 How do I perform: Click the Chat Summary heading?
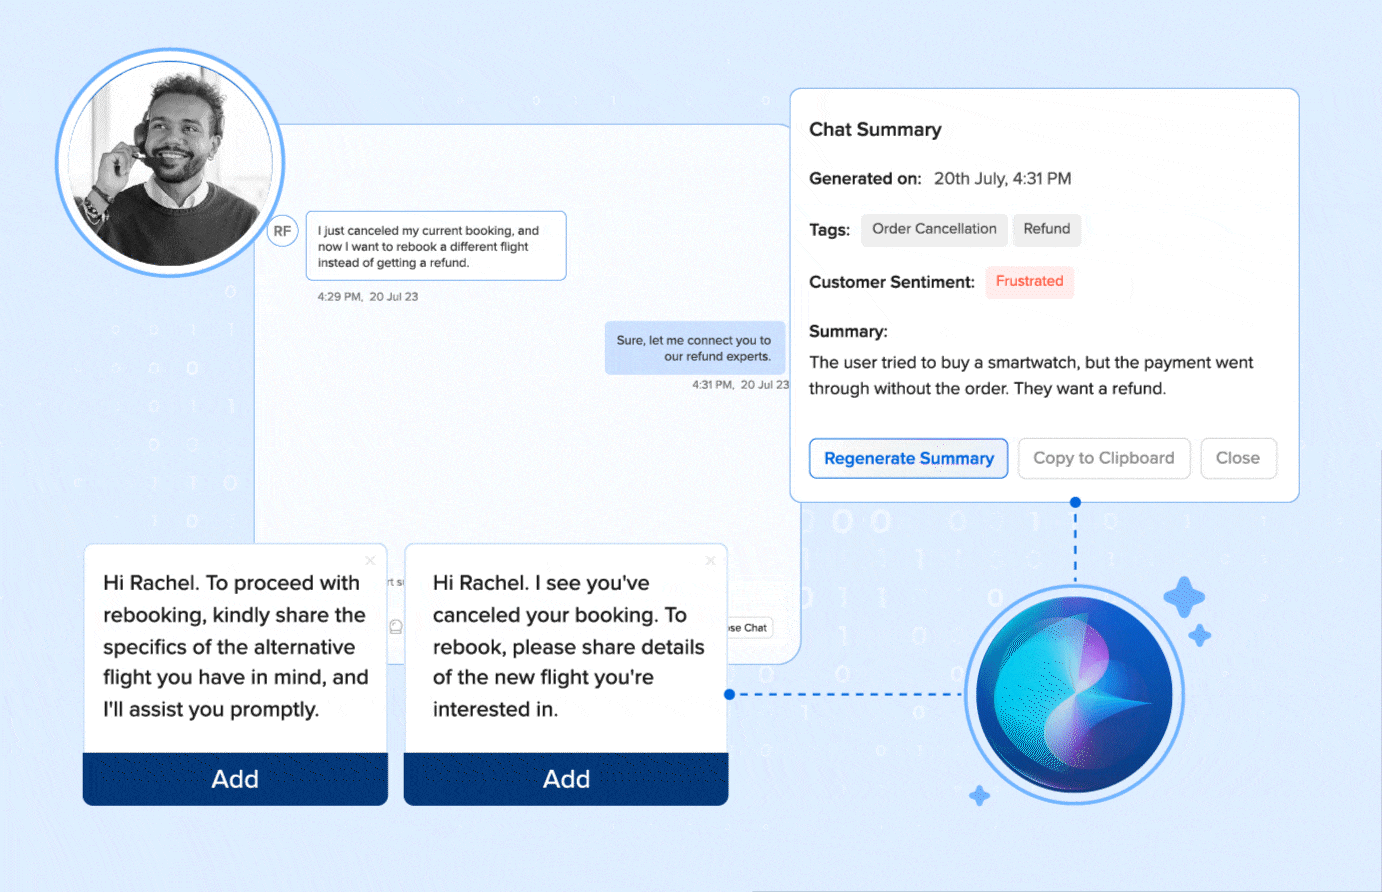(875, 130)
